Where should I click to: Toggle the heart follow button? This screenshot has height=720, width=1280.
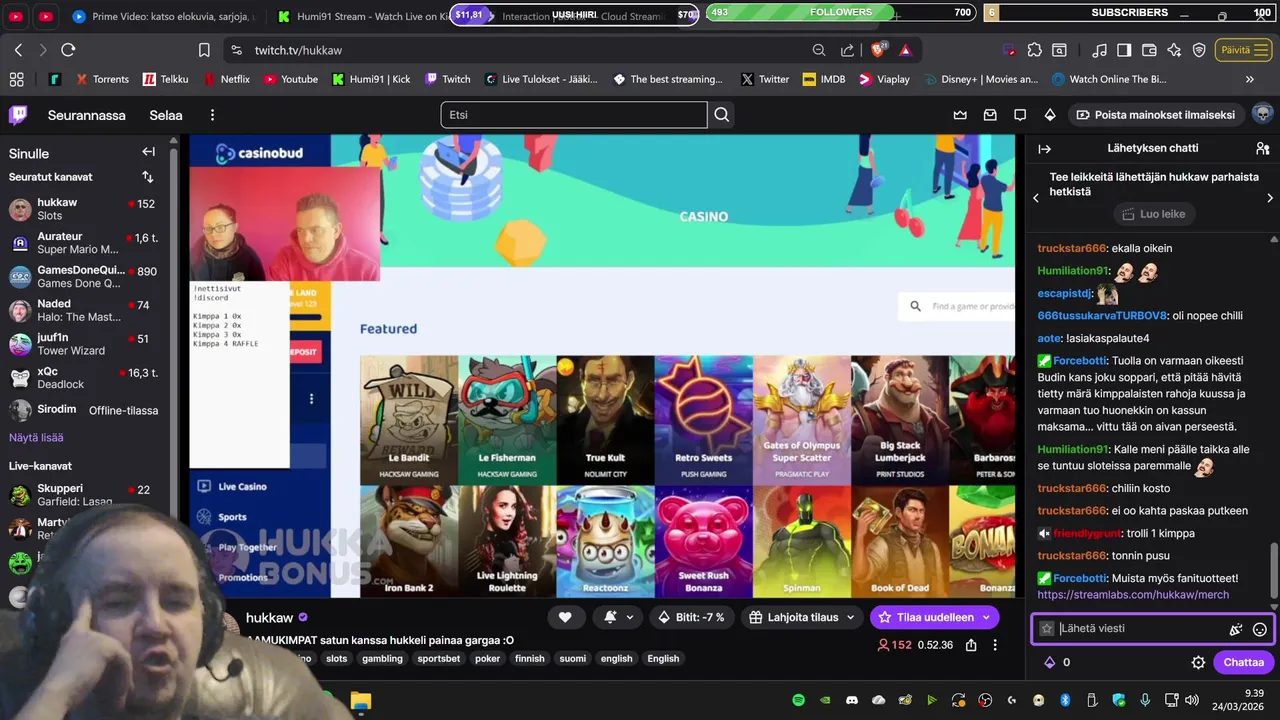click(x=565, y=617)
